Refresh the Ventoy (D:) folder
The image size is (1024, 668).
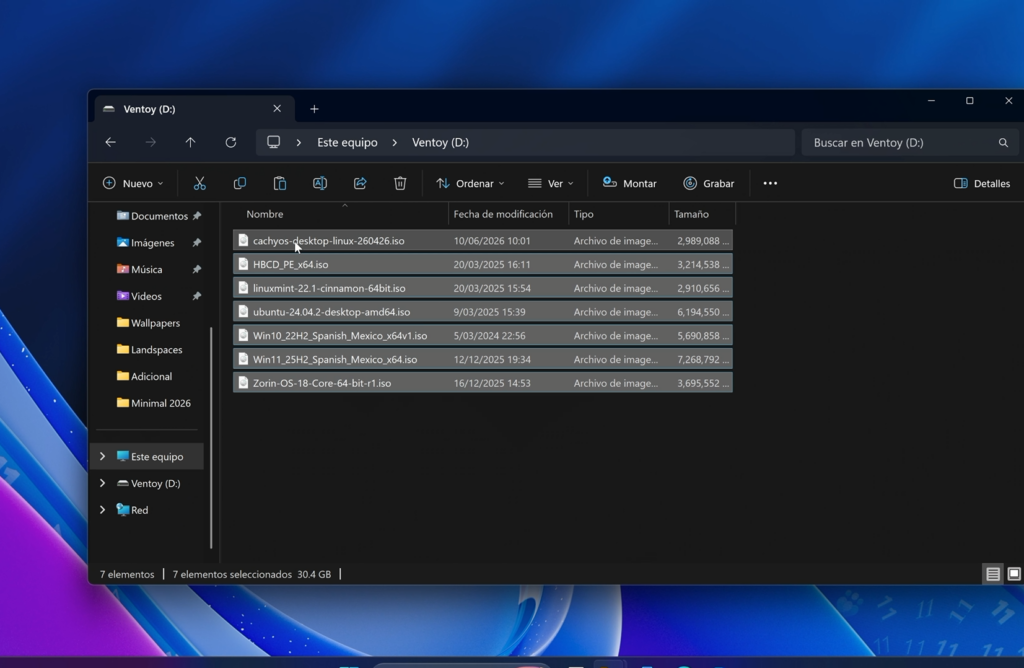point(231,142)
